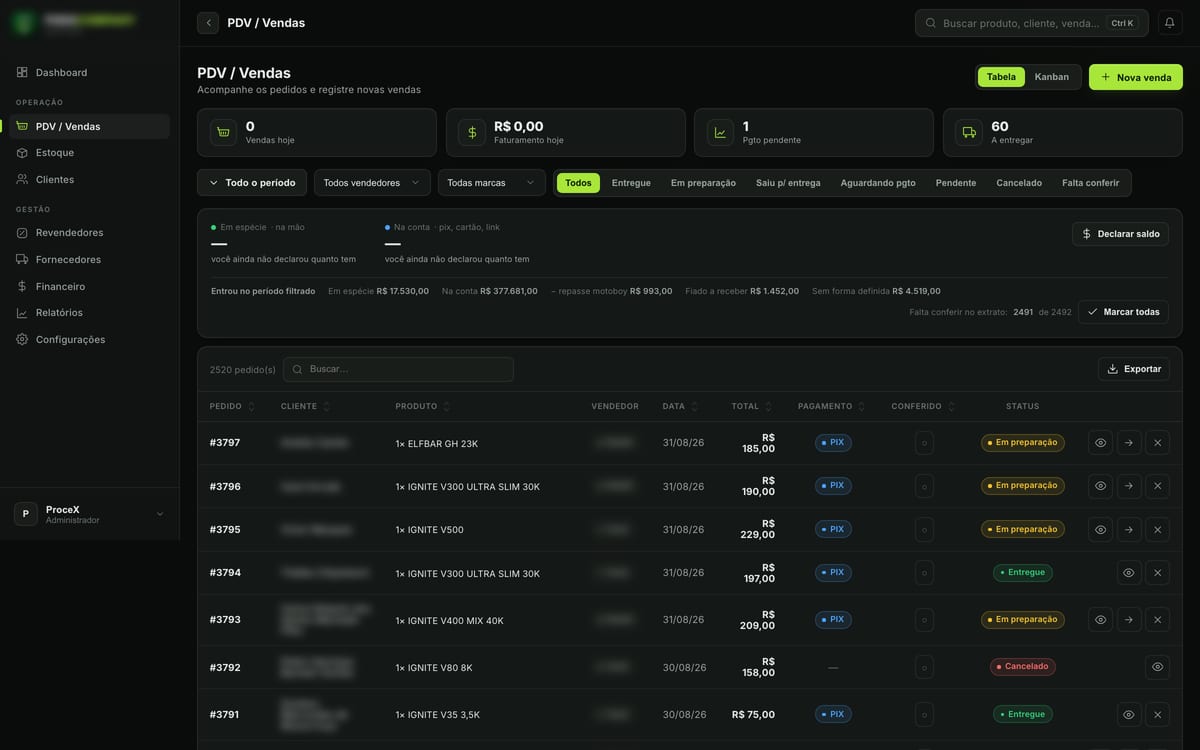Open the notifications bell
Viewport: 1200px width, 750px height.
coord(1170,23)
